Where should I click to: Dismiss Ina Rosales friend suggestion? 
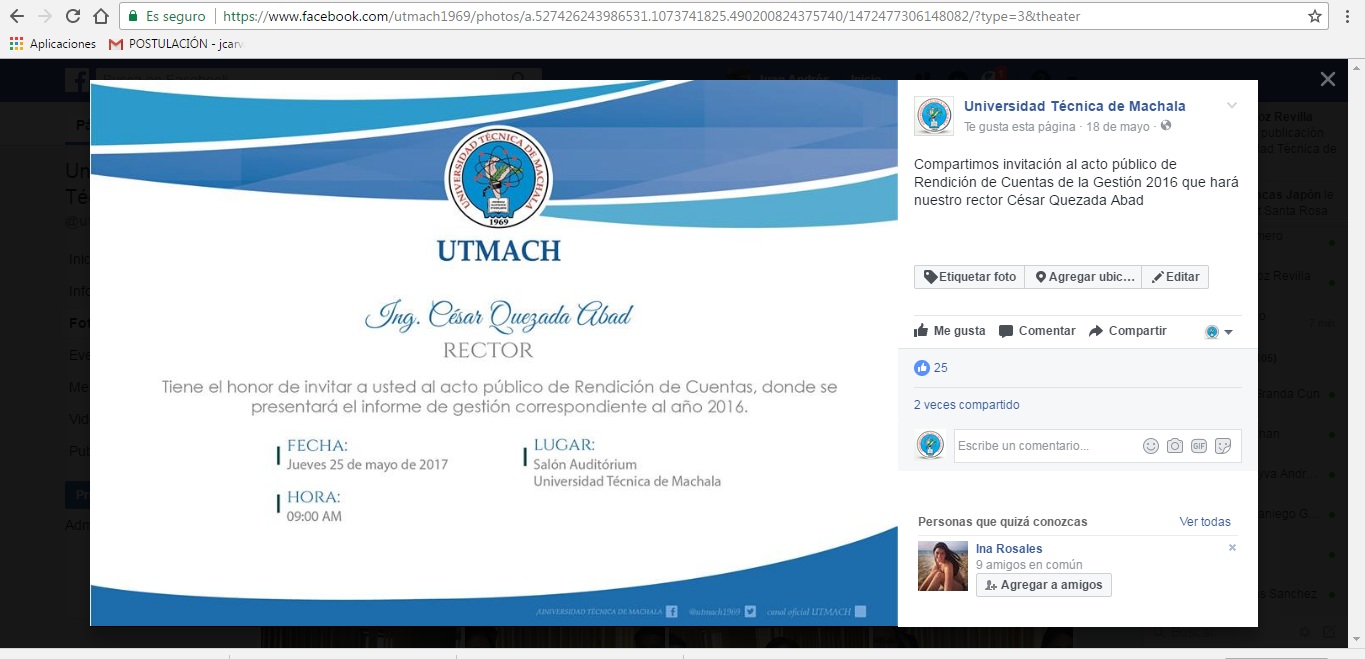pos(1232,548)
